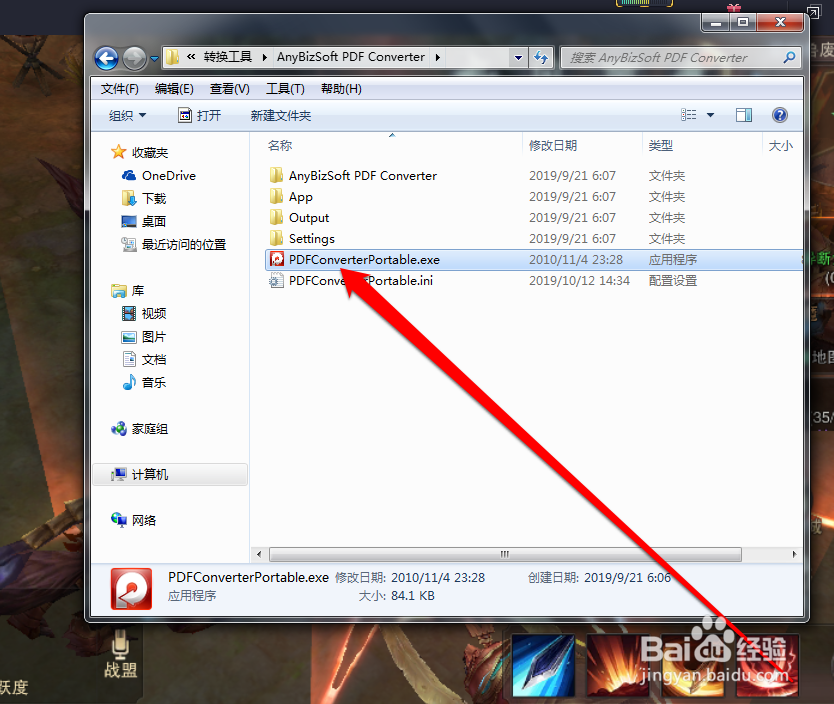Click the 2019/10/12 14:34 date cell
Screen dimensions: 834x704
click(579, 280)
